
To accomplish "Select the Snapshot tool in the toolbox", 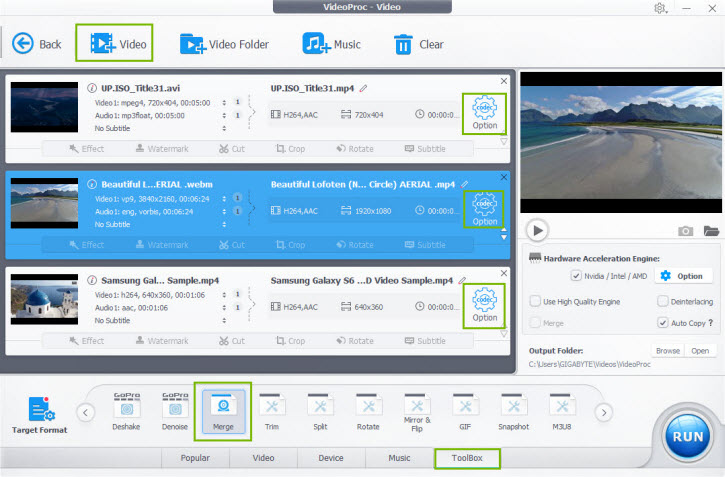I will pyautogui.click(x=513, y=411).
